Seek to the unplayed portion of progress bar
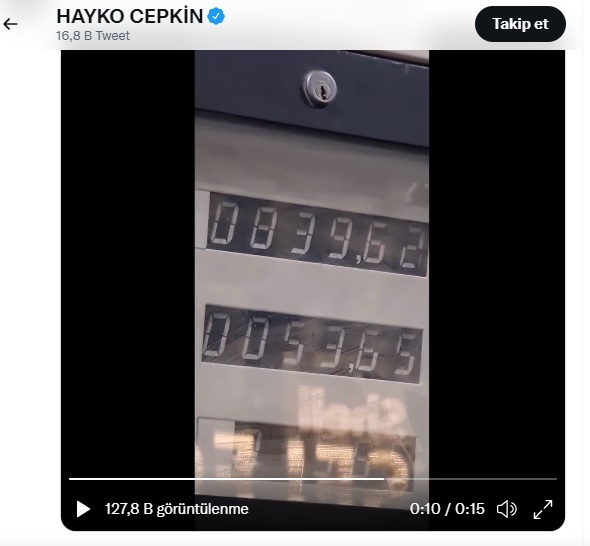The height and width of the screenshot is (546, 590). 470,479
